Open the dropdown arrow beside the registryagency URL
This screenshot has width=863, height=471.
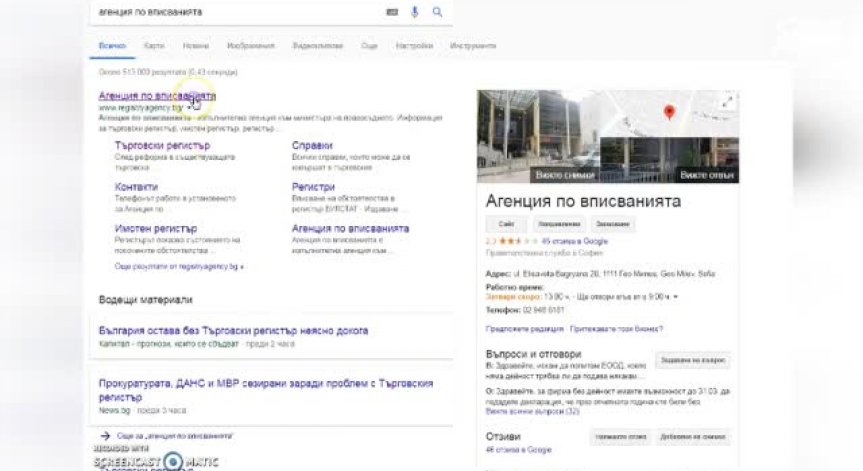(x=189, y=108)
